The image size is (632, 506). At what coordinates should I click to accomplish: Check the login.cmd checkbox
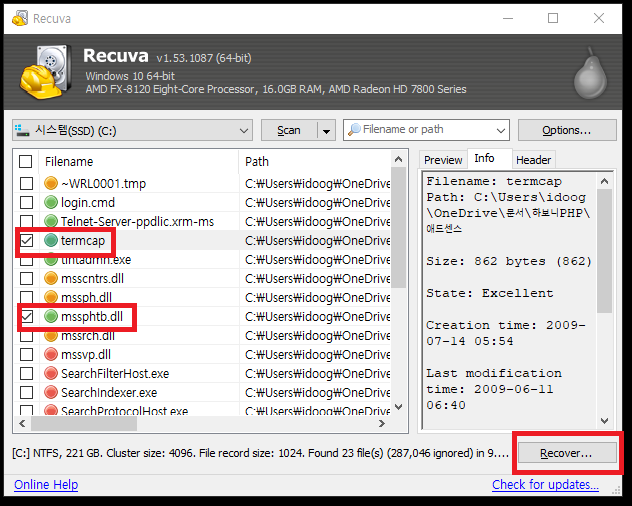click(x=27, y=202)
